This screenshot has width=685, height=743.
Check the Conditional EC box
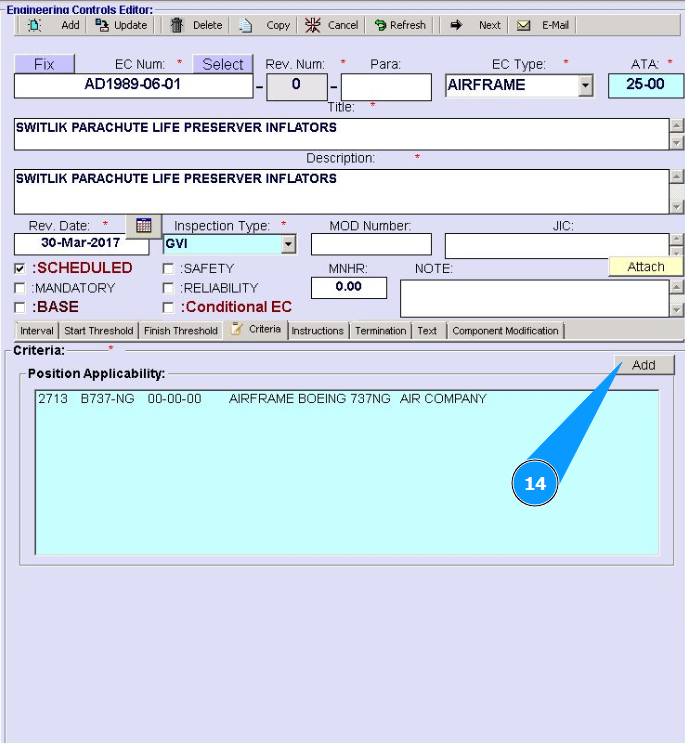[x=168, y=308]
